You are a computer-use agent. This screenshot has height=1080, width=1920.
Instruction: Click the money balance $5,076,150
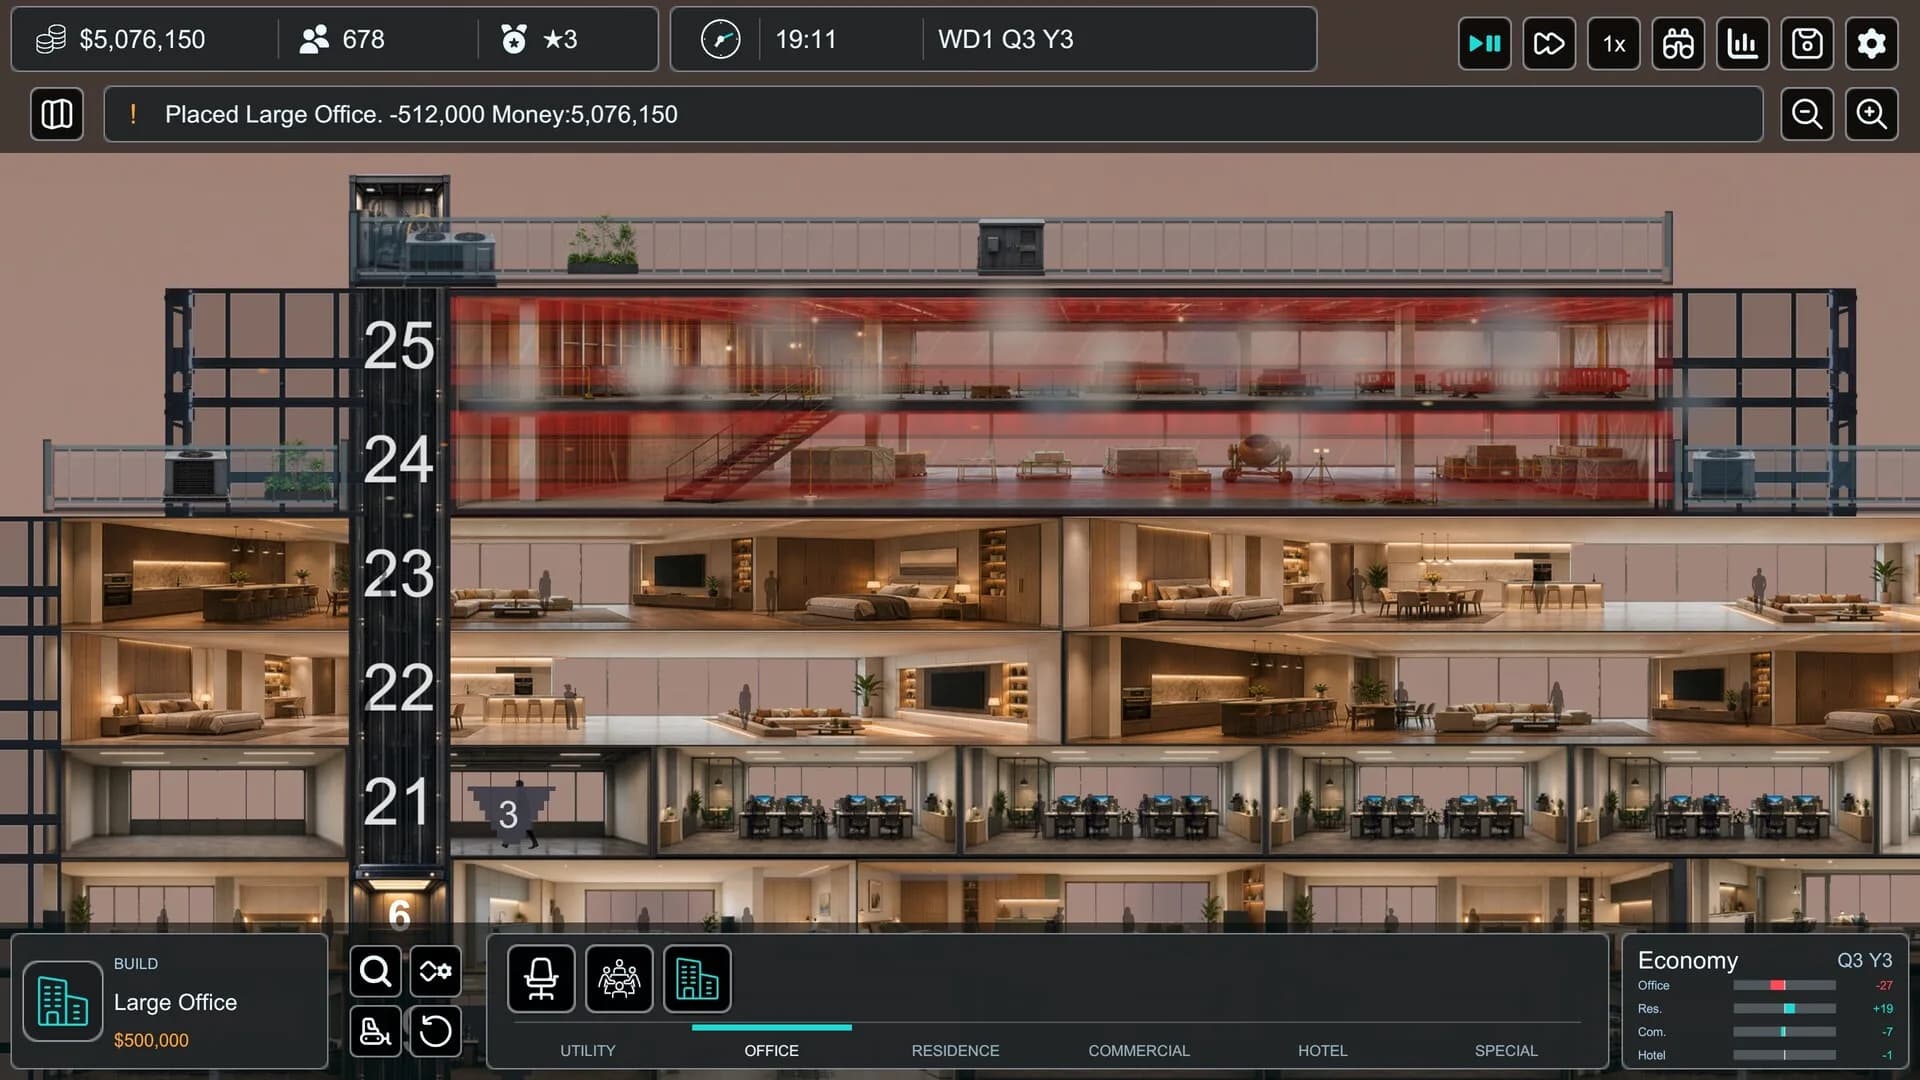pos(142,39)
